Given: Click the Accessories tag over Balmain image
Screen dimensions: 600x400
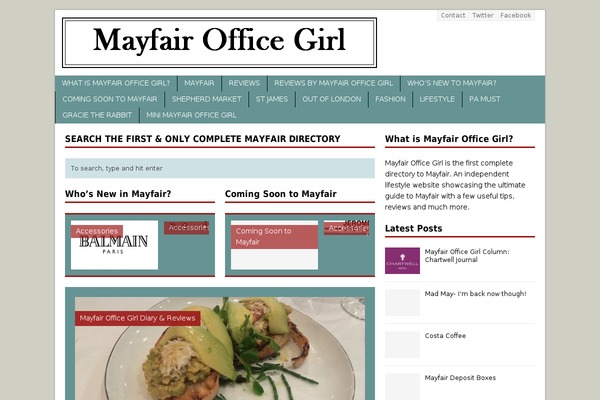Looking at the screenshot, I should tap(97, 231).
